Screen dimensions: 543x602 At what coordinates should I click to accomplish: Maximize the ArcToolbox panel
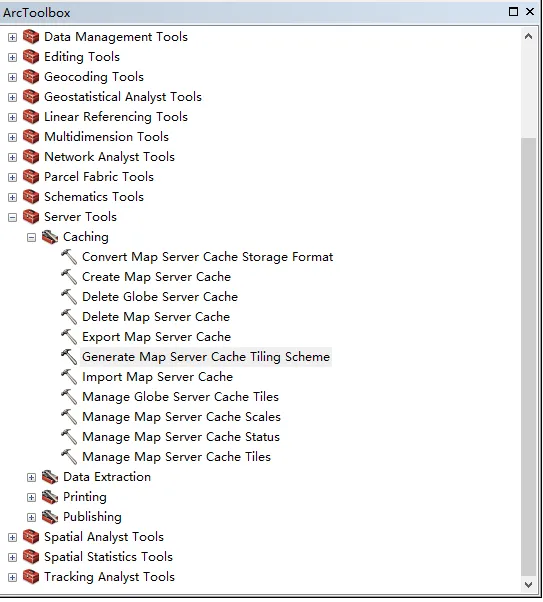(513, 12)
